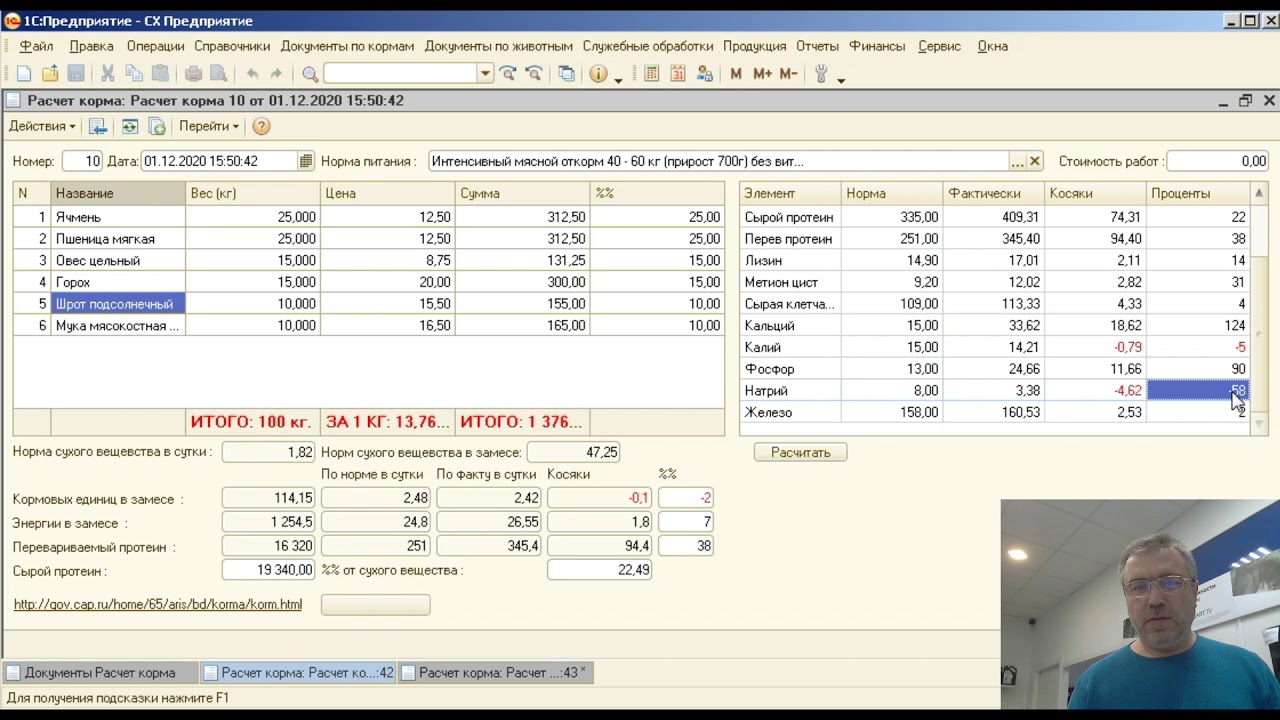Click the Help info toolbar icon
The height and width of the screenshot is (720, 1280).
[x=599, y=74]
